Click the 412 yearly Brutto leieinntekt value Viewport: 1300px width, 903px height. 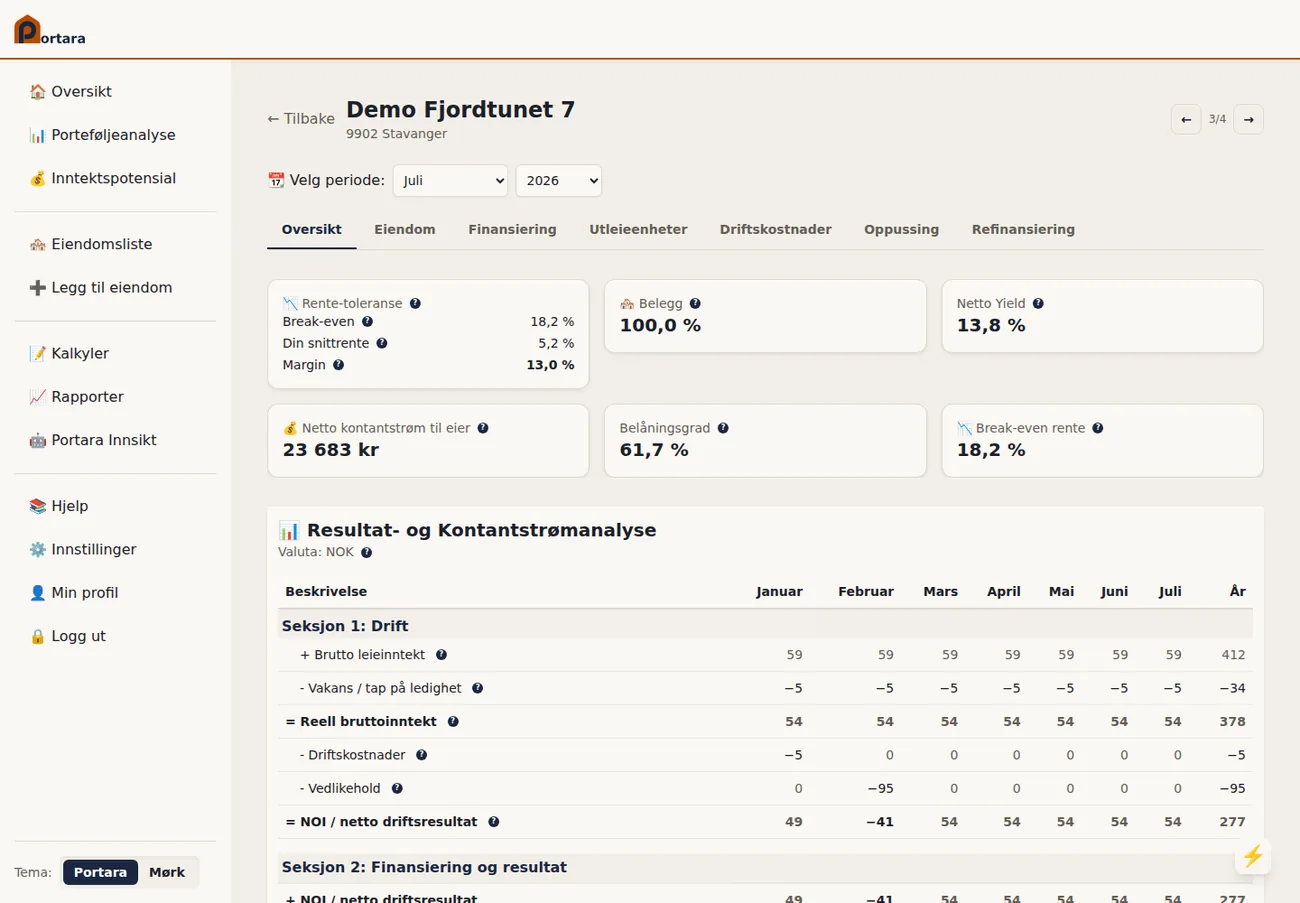coord(1233,655)
